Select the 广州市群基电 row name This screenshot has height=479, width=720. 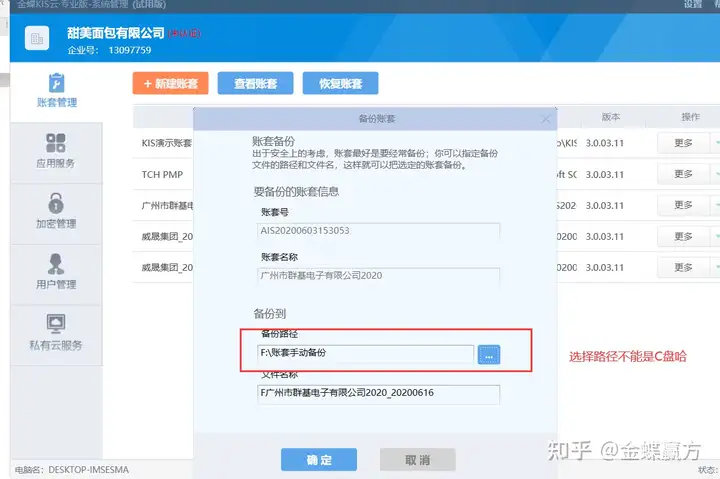(x=167, y=205)
